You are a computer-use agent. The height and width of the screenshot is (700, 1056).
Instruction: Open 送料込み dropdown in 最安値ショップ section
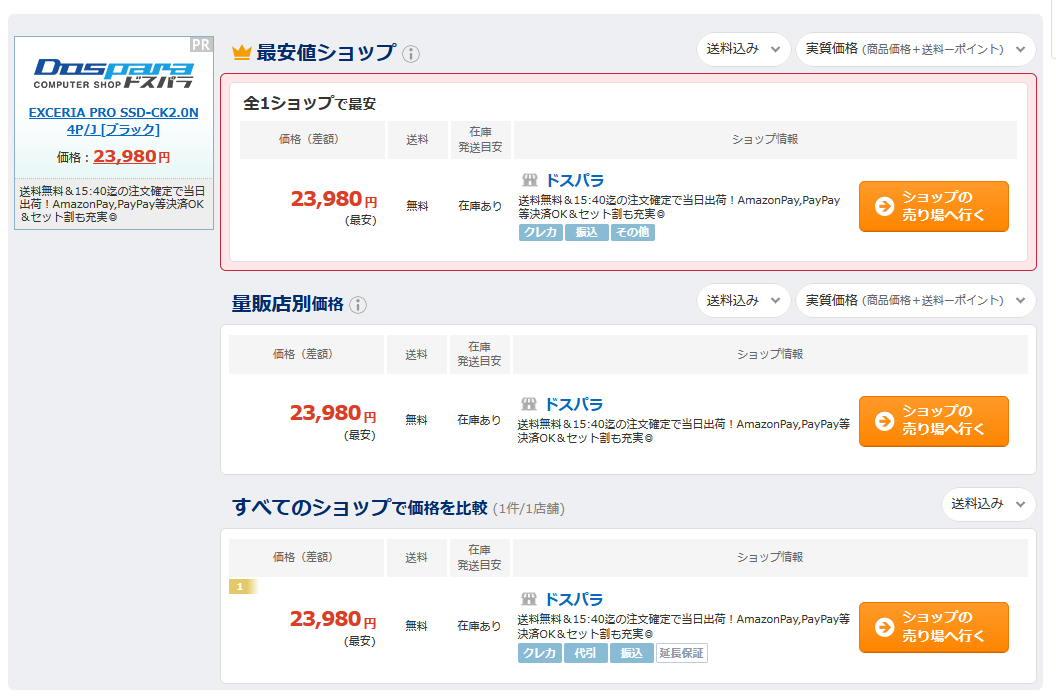(743, 49)
